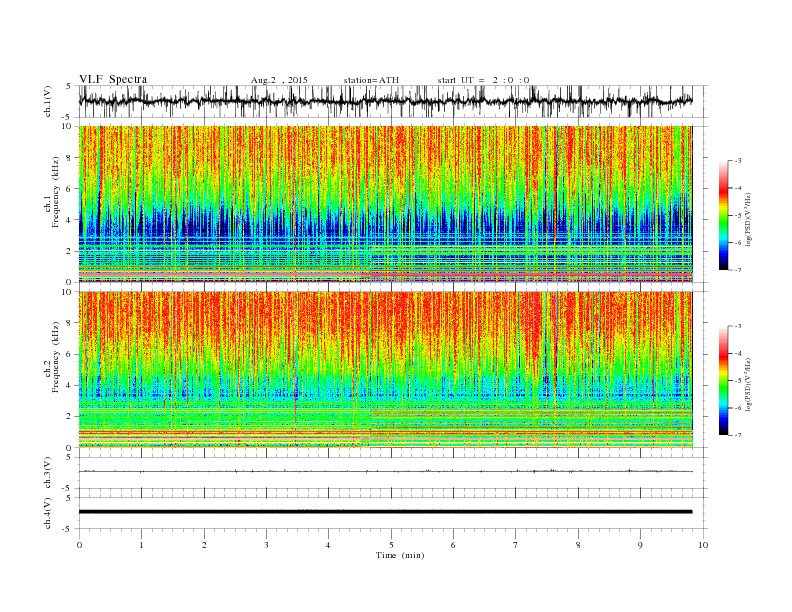
Task: Click the '-3' tick on ch.1 colorbar
Action: pyautogui.click(x=738, y=161)
